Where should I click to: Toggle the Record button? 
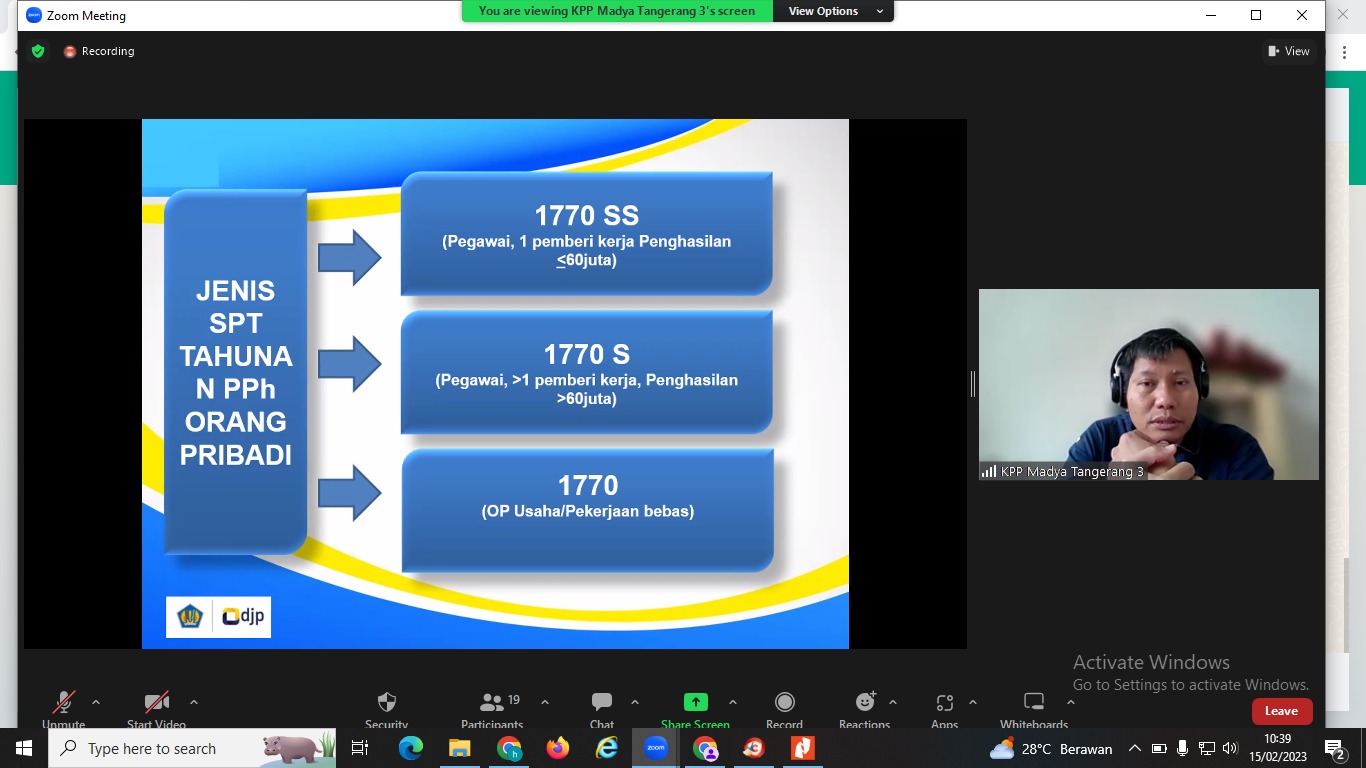pyautogui.click(x=784, y=703)
